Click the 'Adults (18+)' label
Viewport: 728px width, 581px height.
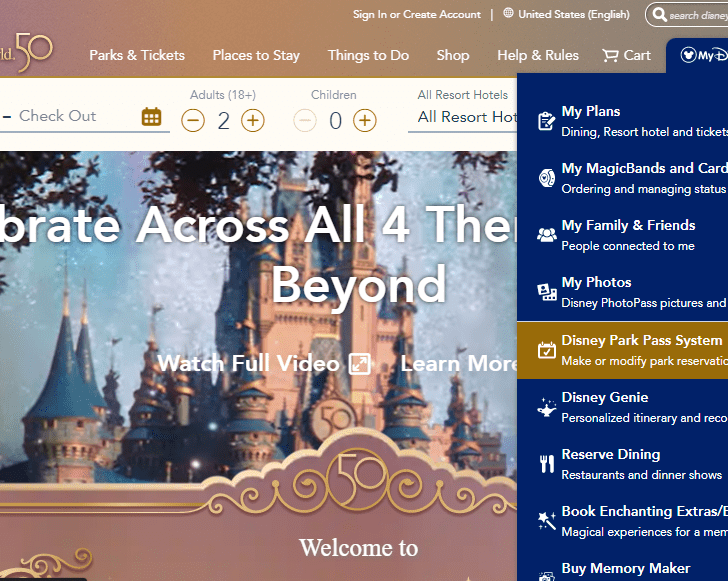click(223, 95)
